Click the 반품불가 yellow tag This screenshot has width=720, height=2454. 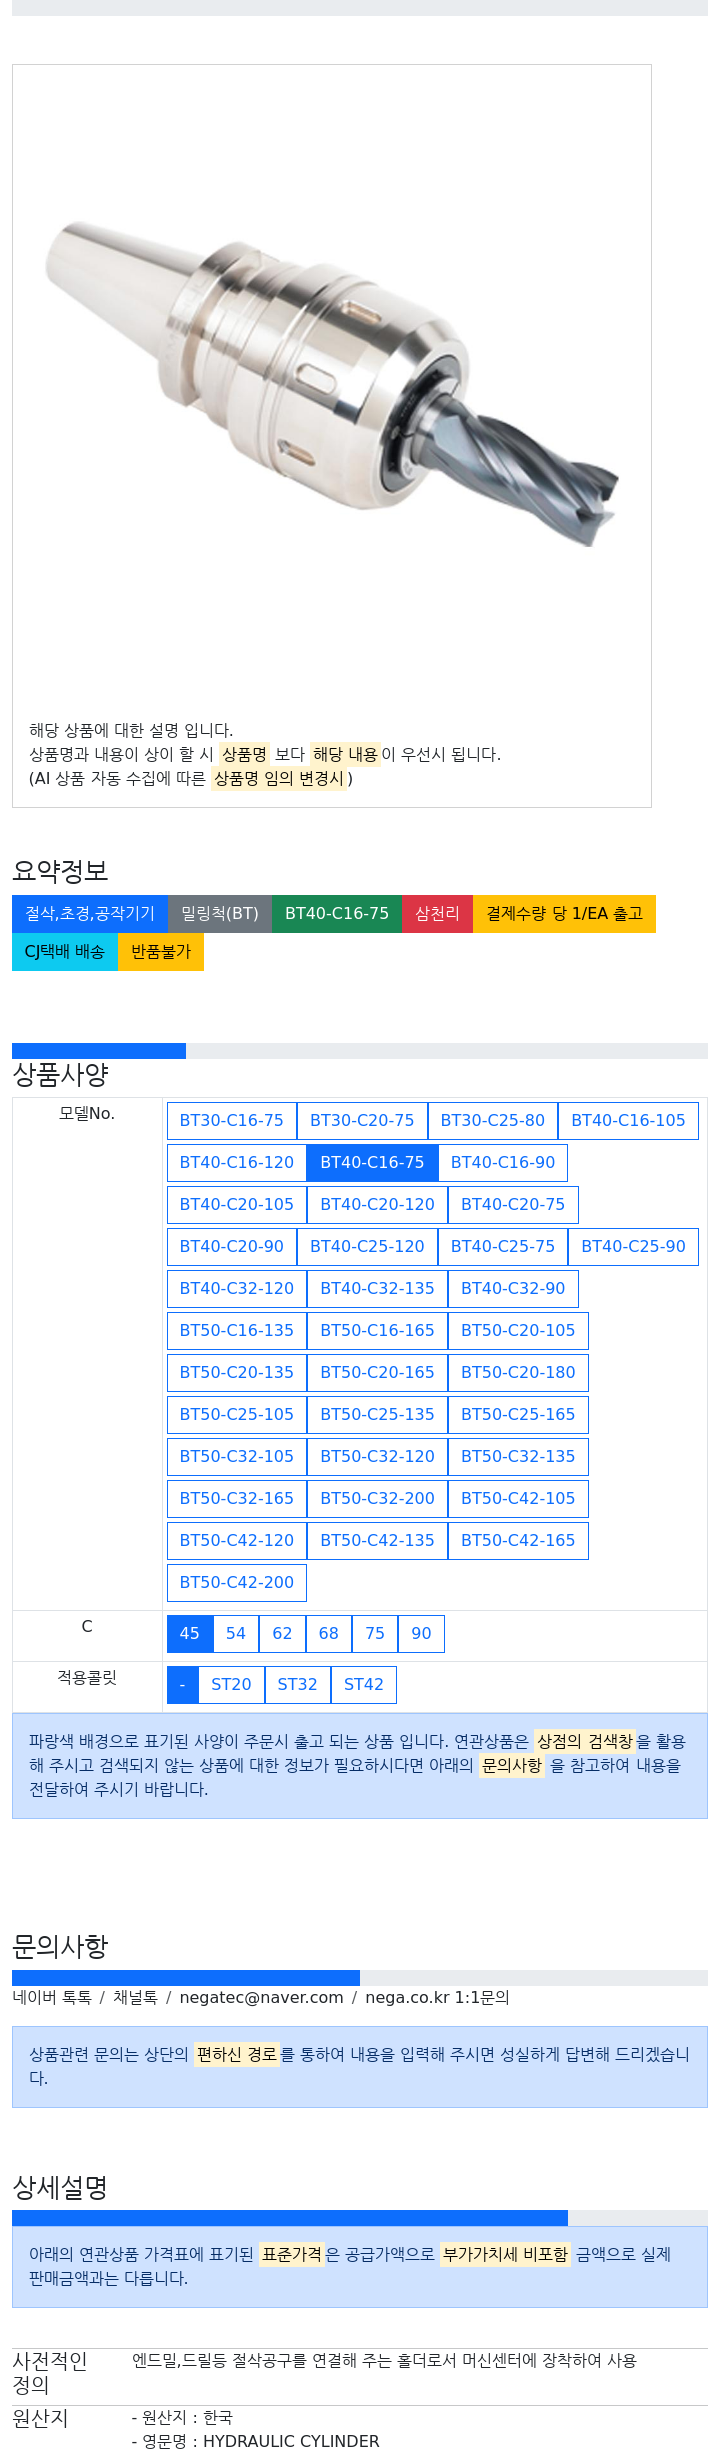(161, 952)
